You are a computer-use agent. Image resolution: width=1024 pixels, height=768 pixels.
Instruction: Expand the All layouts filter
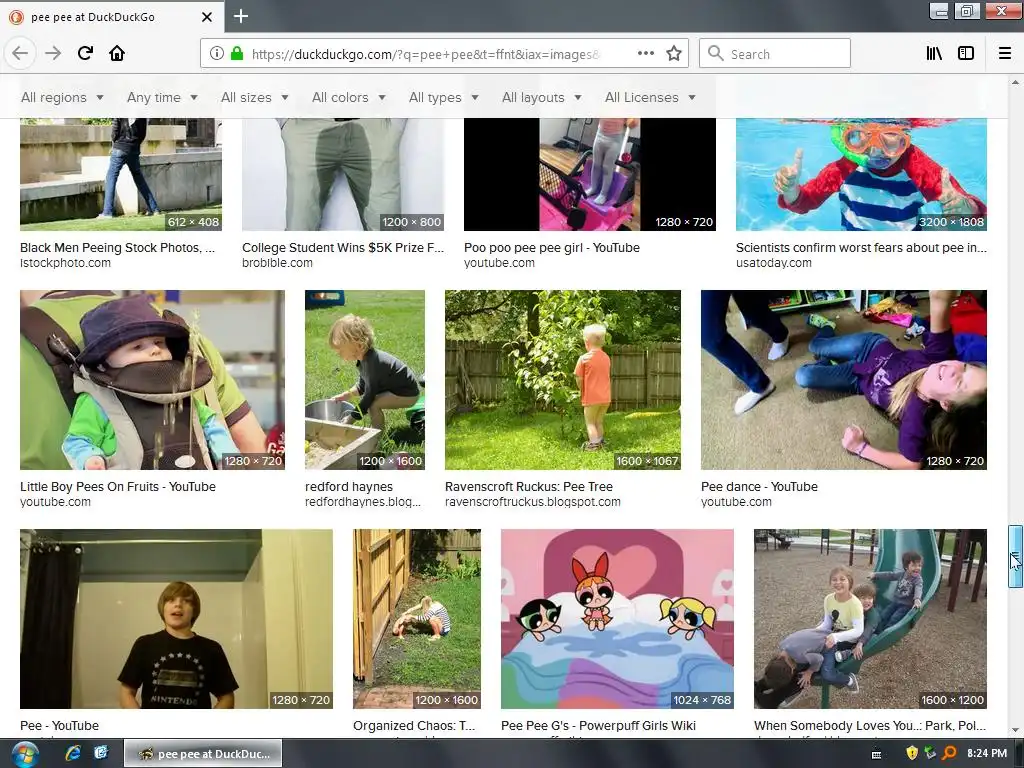[x=541, y=97]
